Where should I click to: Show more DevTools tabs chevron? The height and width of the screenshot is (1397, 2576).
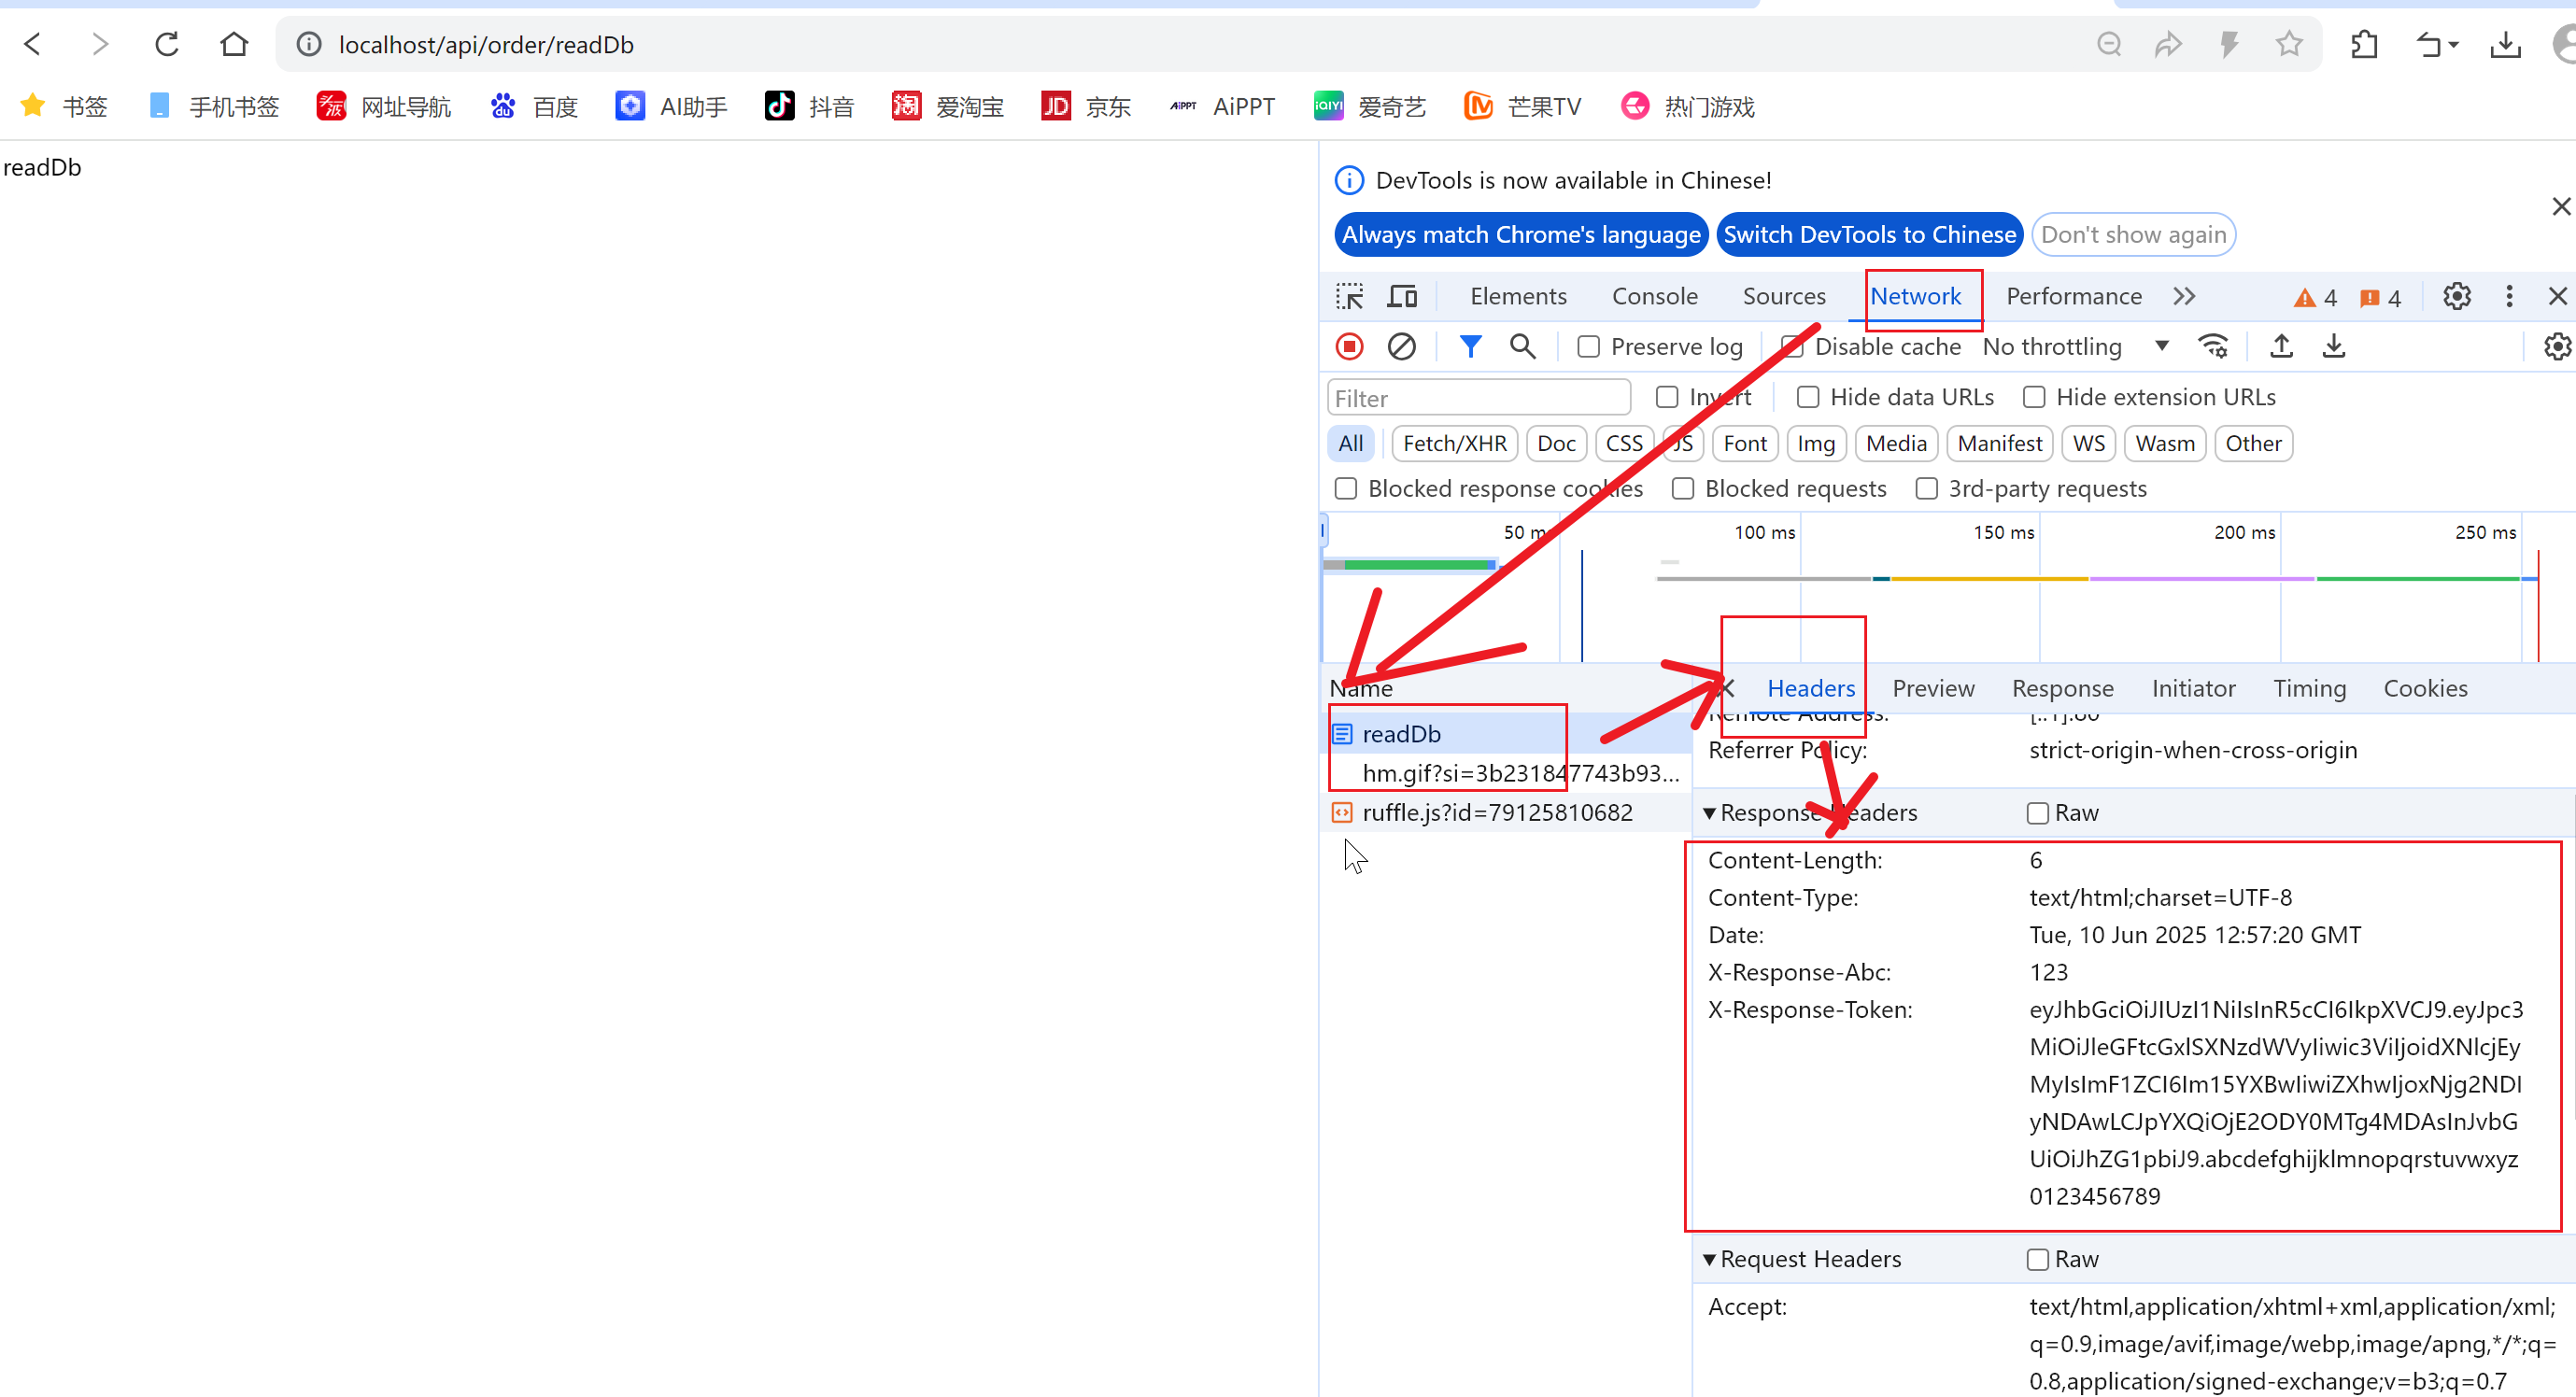[2184, 296]
